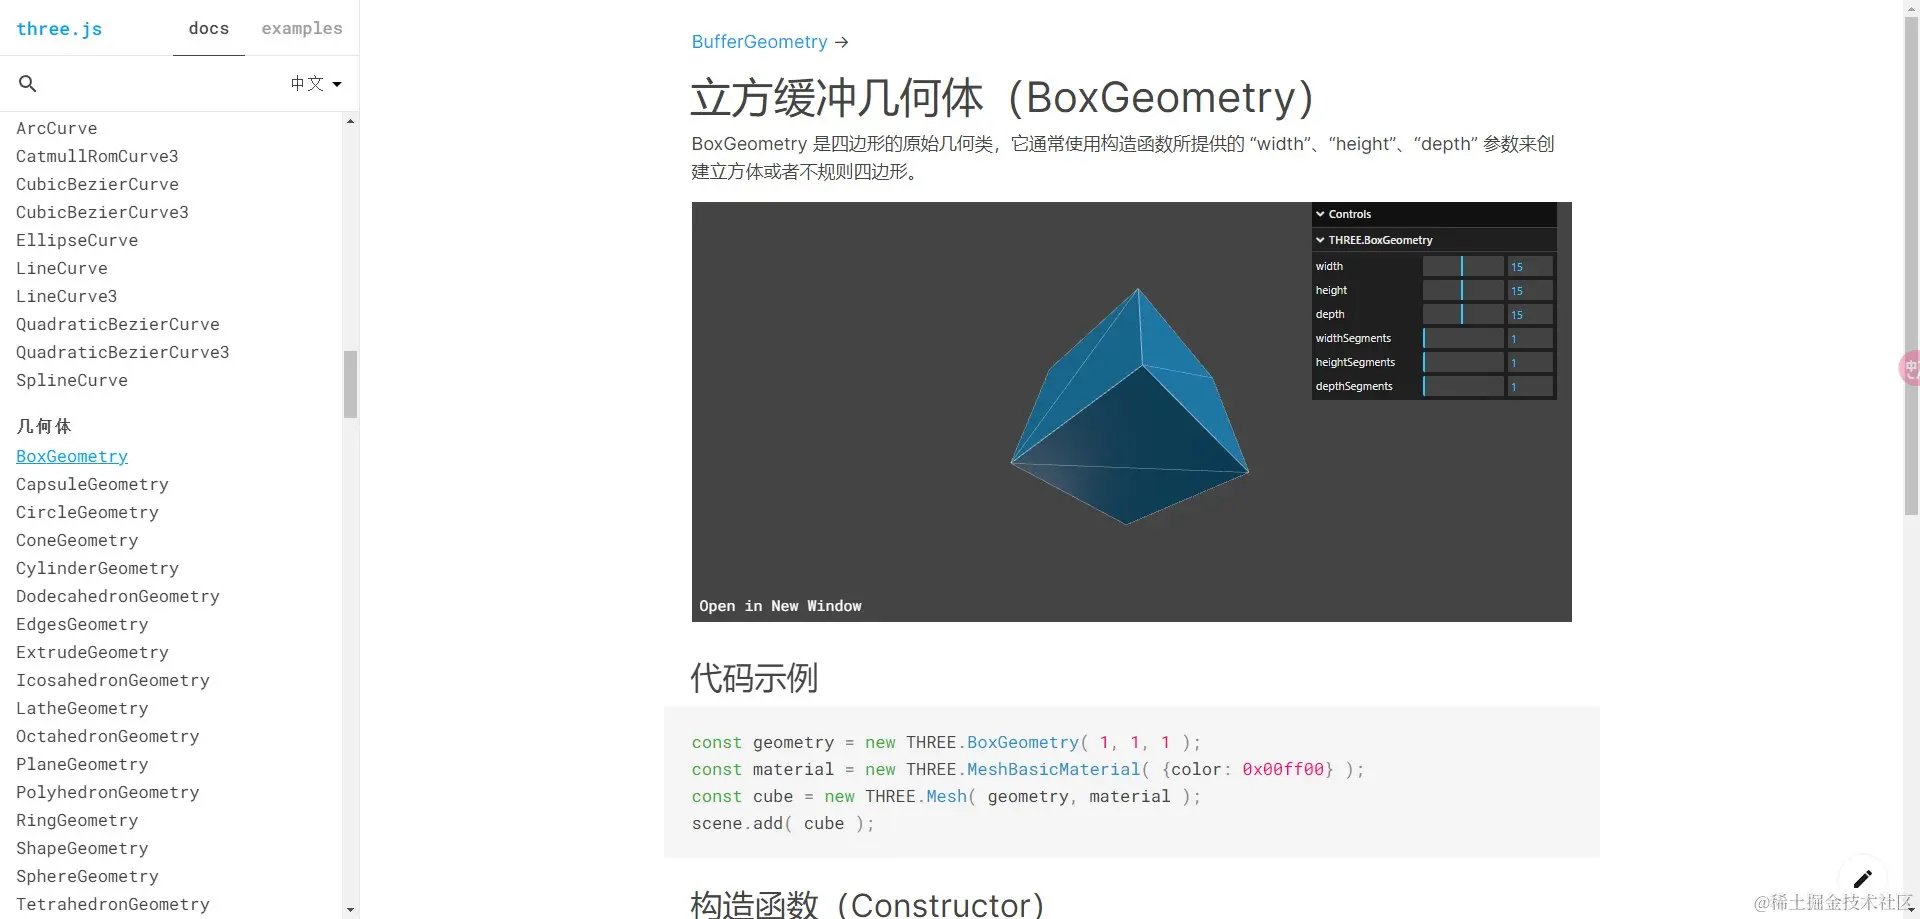This screenshot has height=919, width=1920.
Task: Follow the BufferGeometry parent link
Action: point(759,42)
